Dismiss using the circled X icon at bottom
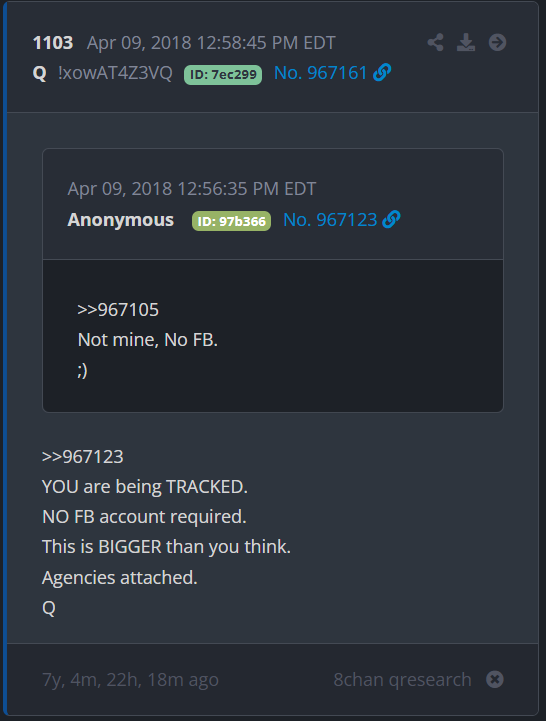 pyautogui.click(x=495, y=679)
